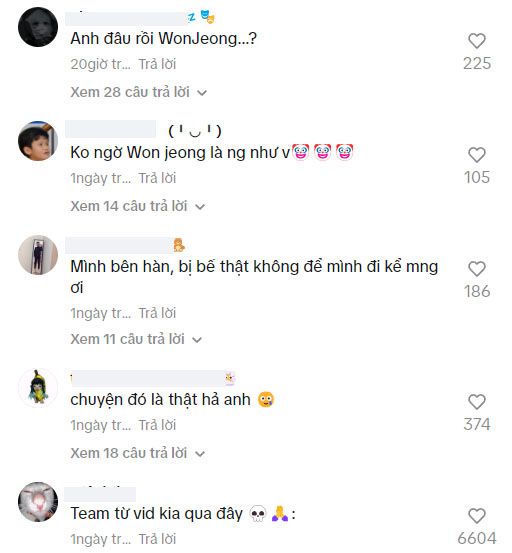Viewport: 512px width, 553px height.
Task: Reply to the clown emoji comment
Action: pyautogui.click(x=157, y=178)
